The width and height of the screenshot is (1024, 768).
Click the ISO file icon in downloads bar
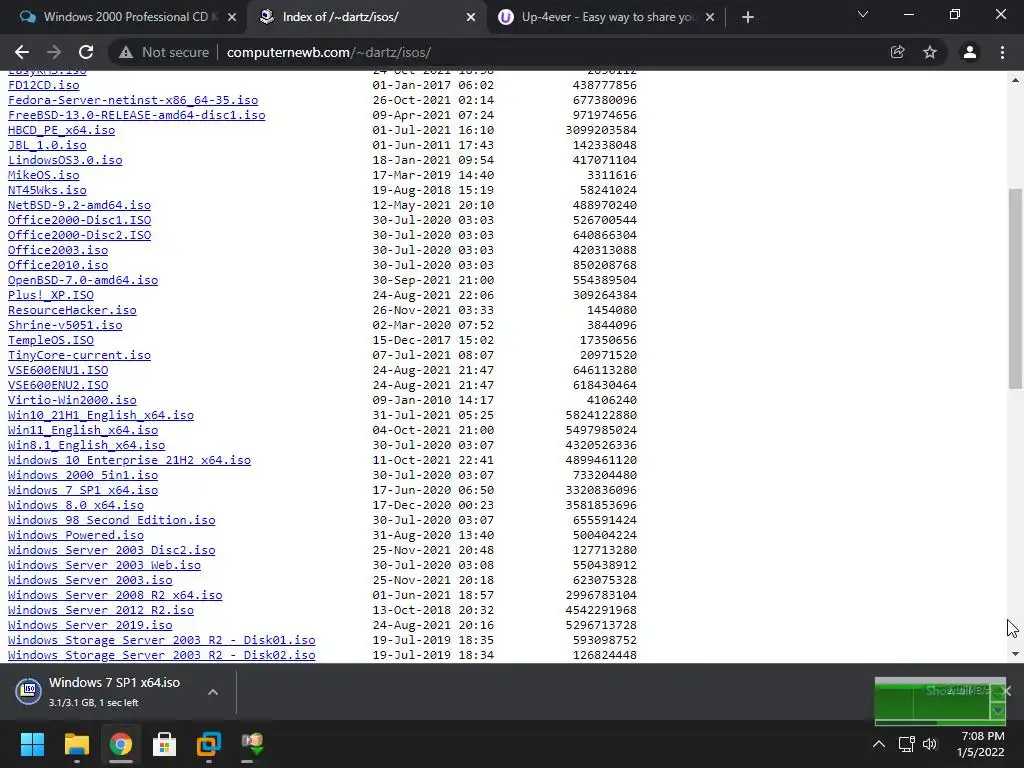pos(29,691)
